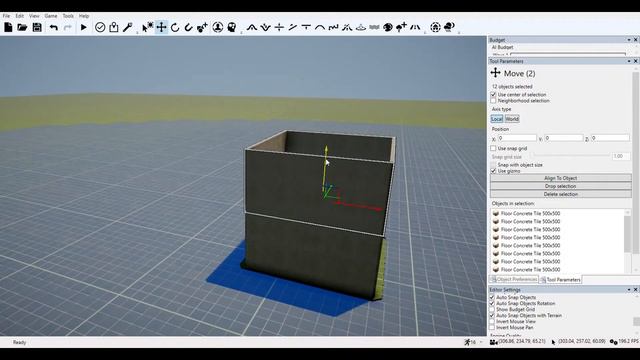Open the wrench settings tool
Viewport: 640px width, 360px height.
click(x=127, y=27)
